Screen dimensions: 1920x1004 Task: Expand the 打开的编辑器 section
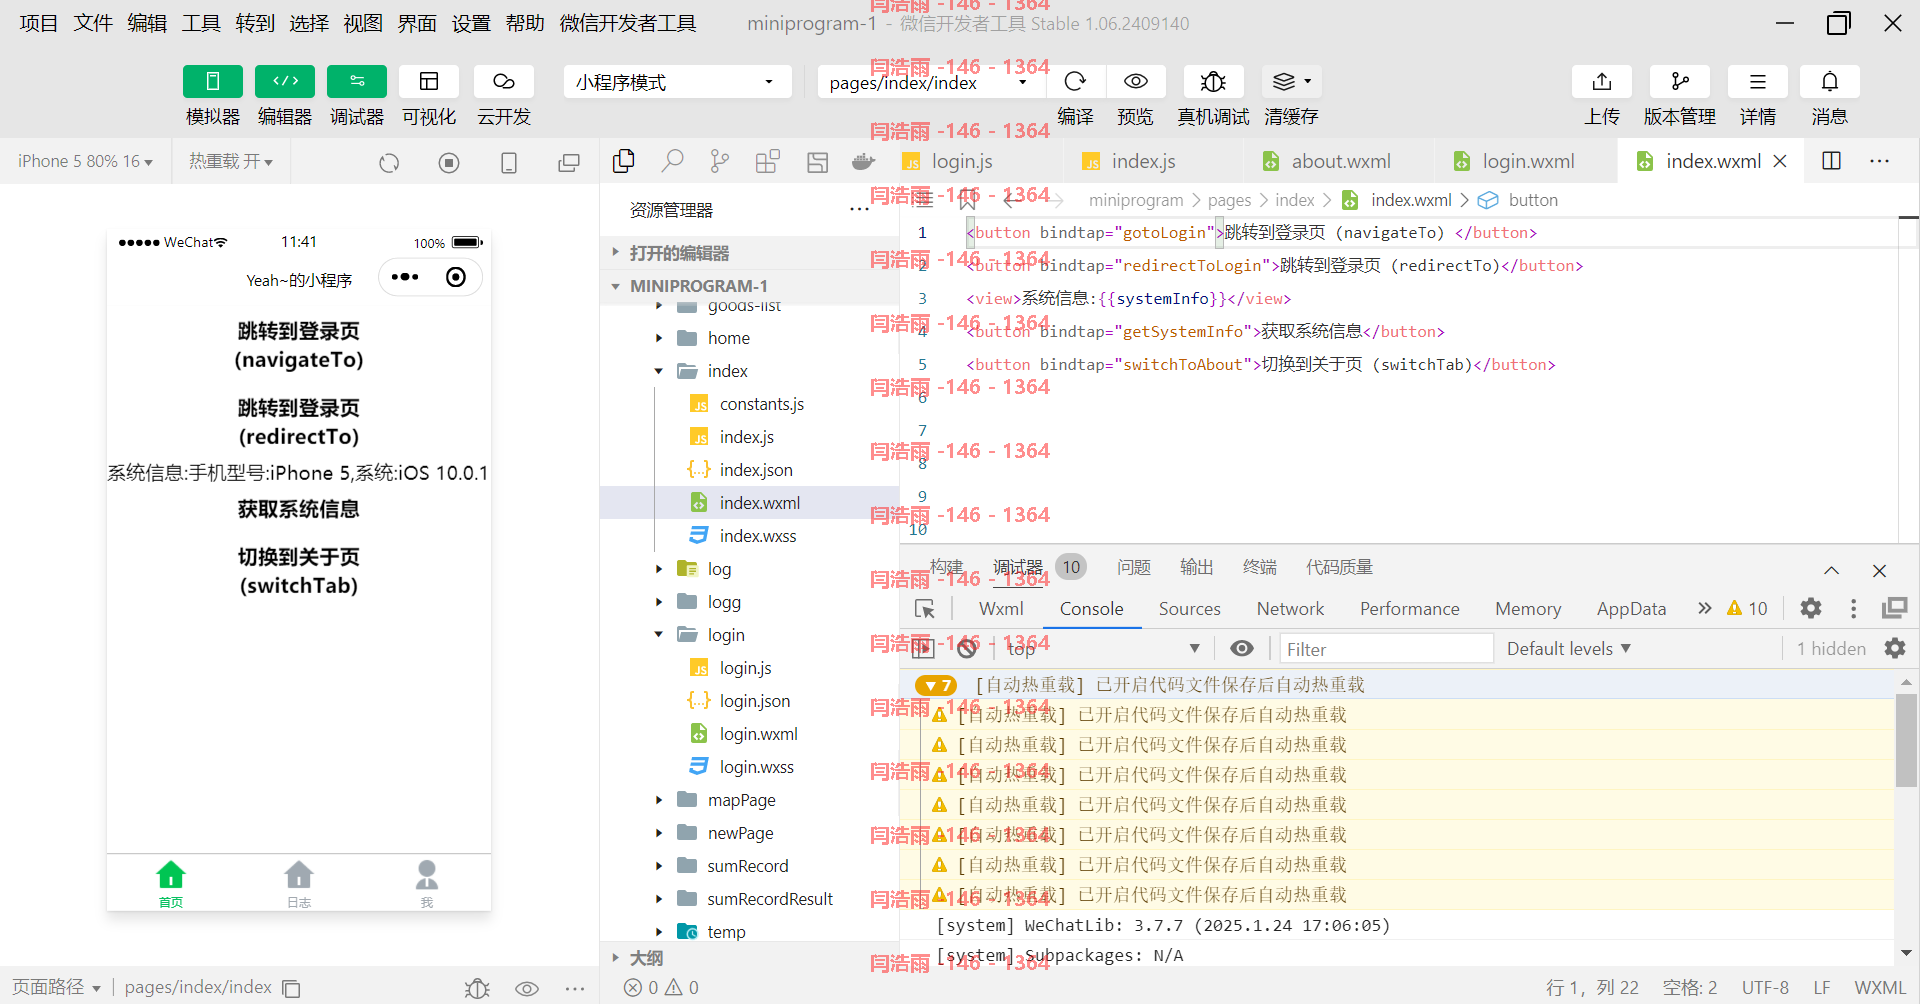click(750, 253)
